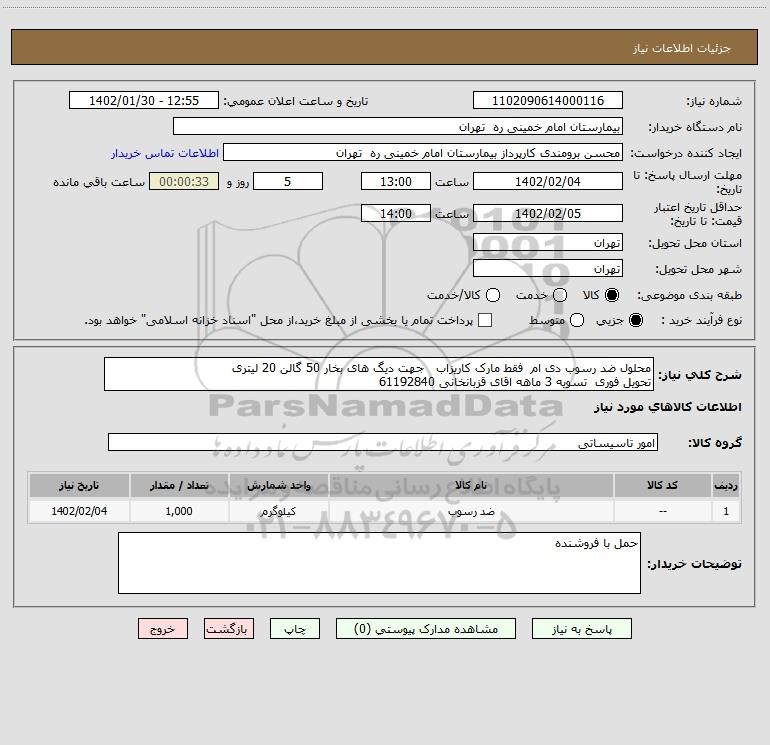Click the جزئیات اطلاعات نیاز header title
Viewport: 770px width, 745px height.
(681, 48)
